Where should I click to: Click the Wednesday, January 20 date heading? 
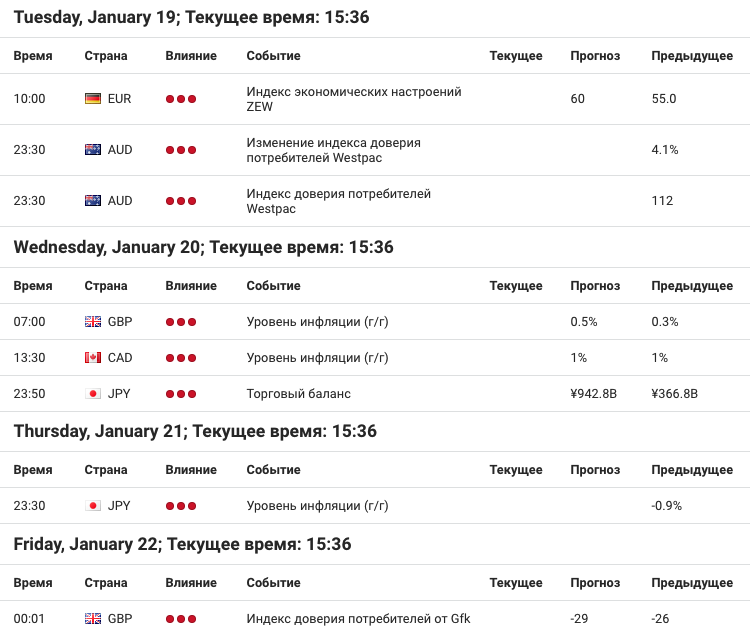coord(203,247)
